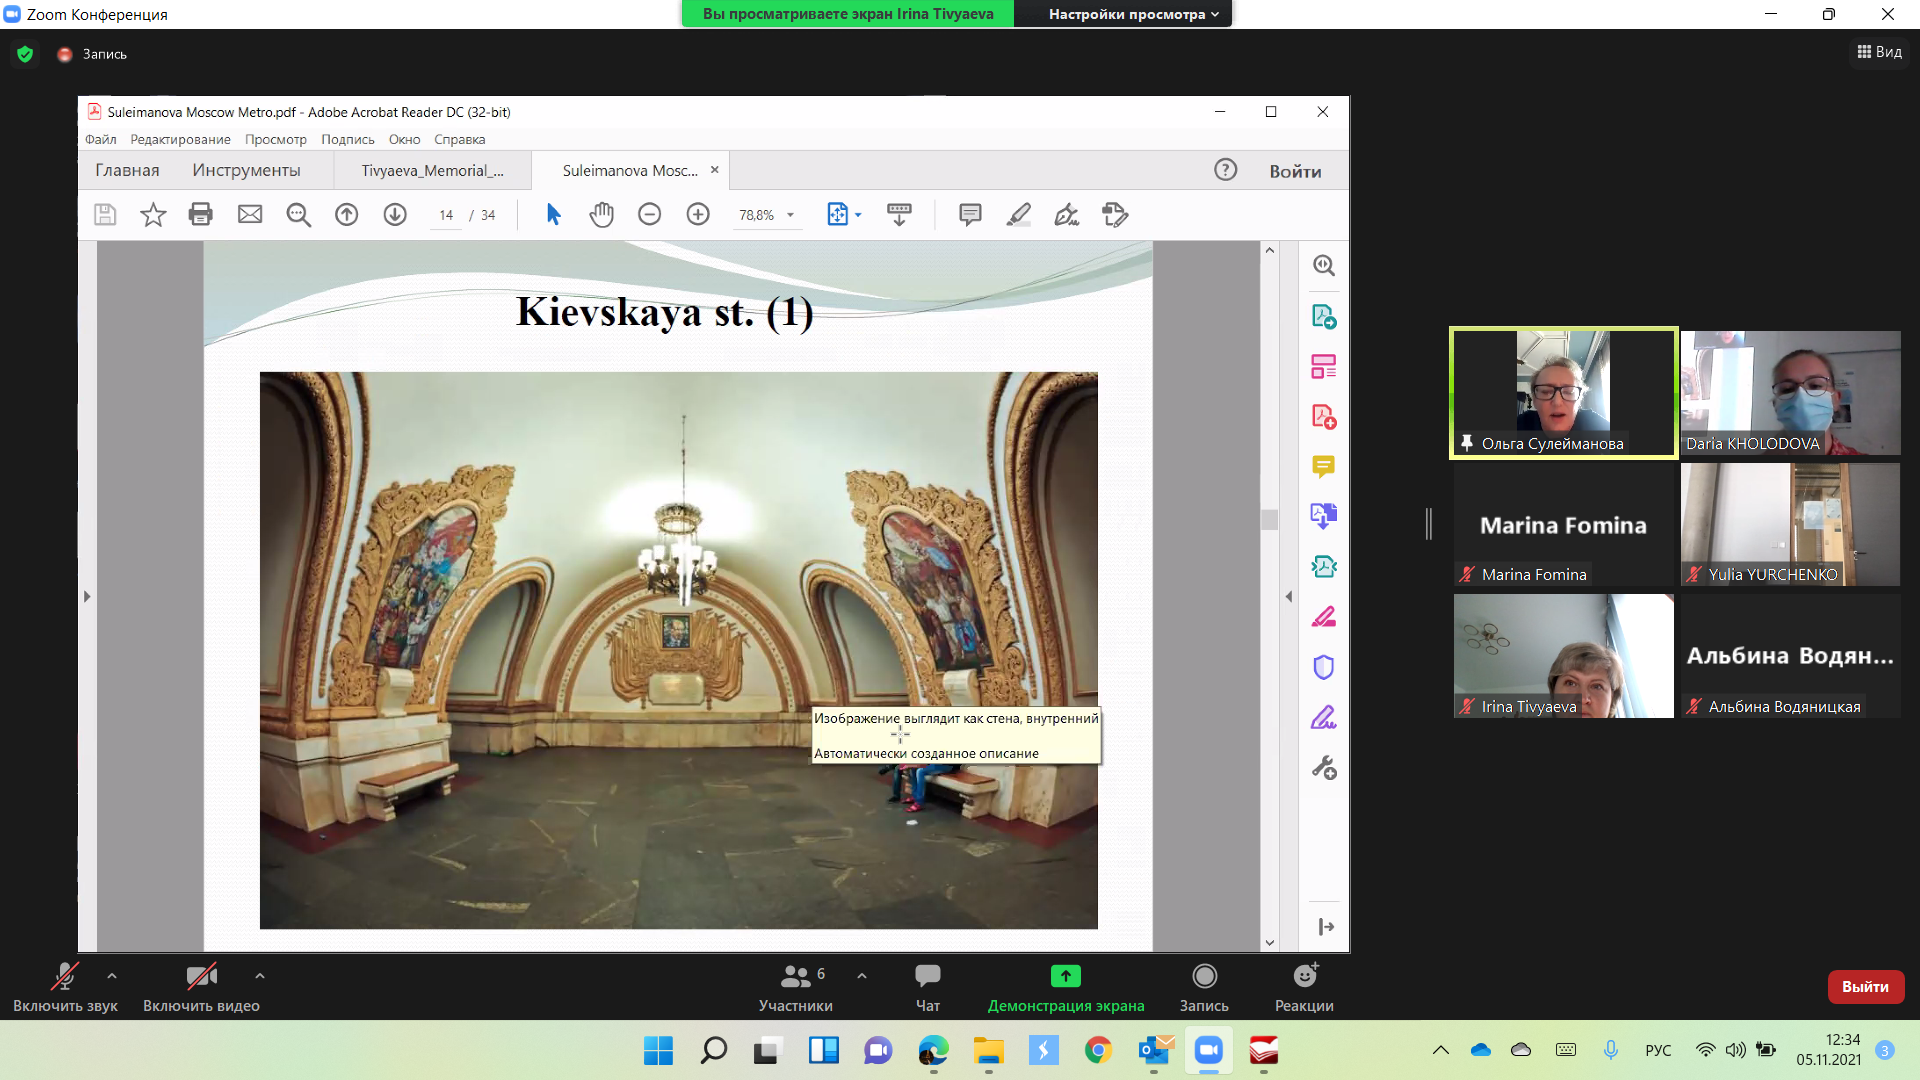Open the Add comment tool
Screen dimensions: 1920x1080
(969, 214)
